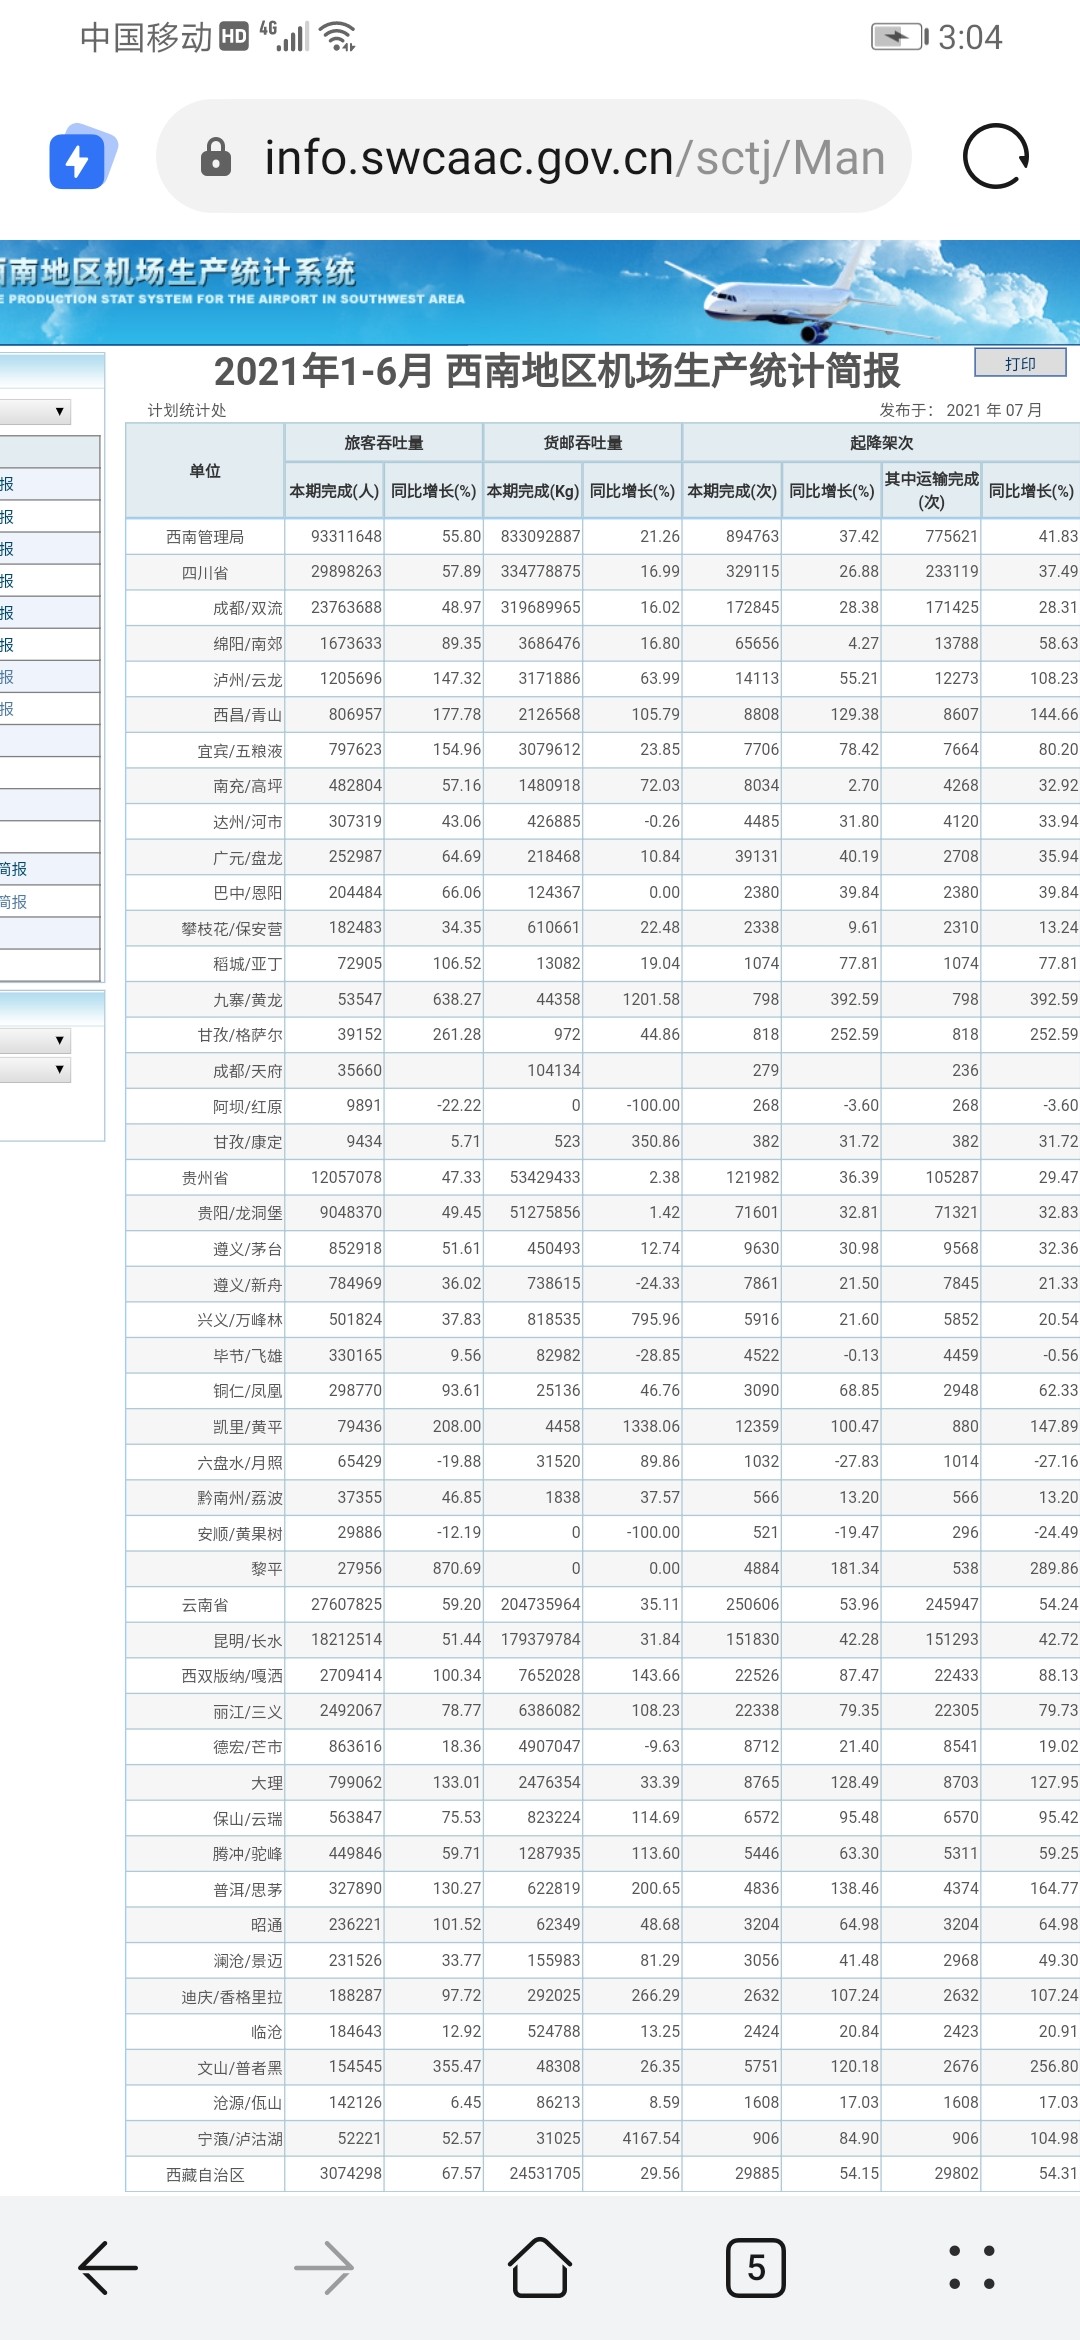Tap the forward arrow in bottom navigation
The height and width of the screenshot is (2340, 1080).
tap(324, 2267)
